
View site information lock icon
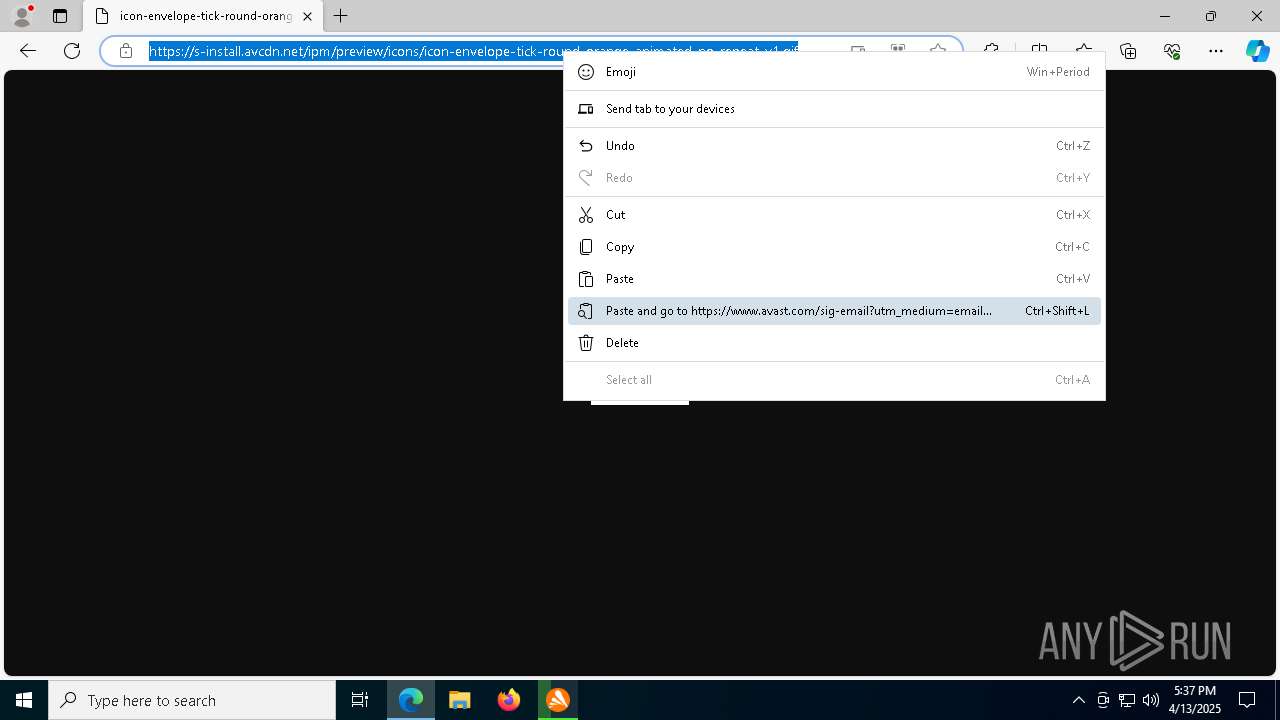[126, 51]
